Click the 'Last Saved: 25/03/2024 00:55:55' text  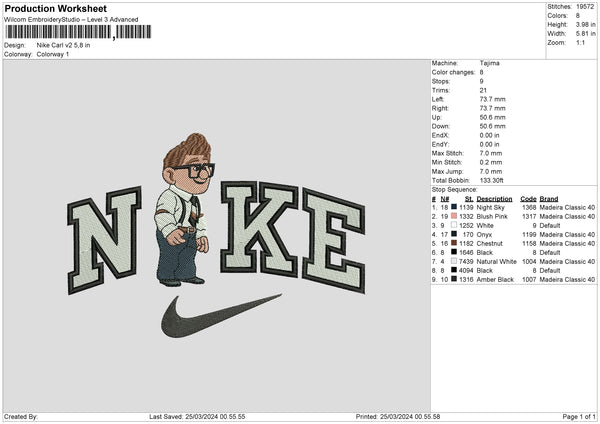[x=197, y=416]
